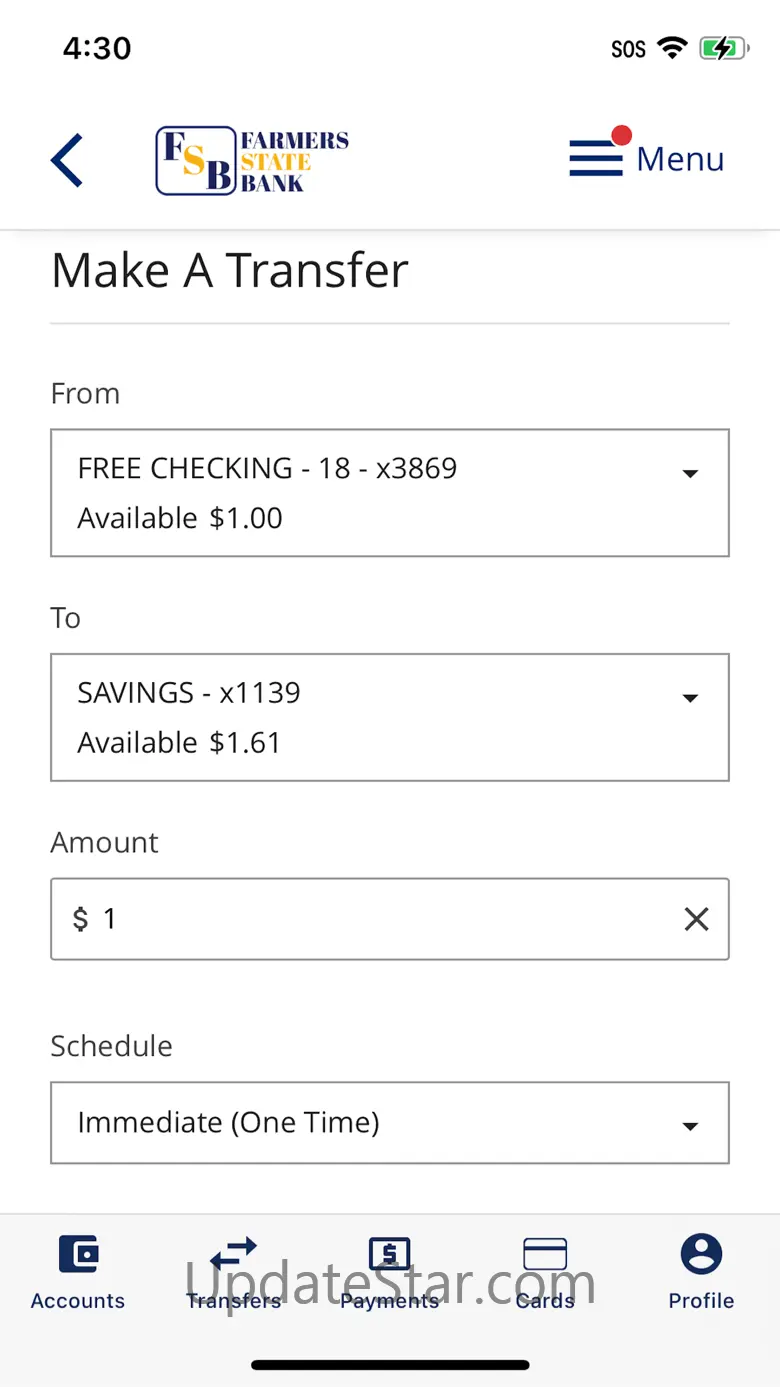Click the Amount input field
This screenshot has width=780, height=1387.
pos(380,919)
